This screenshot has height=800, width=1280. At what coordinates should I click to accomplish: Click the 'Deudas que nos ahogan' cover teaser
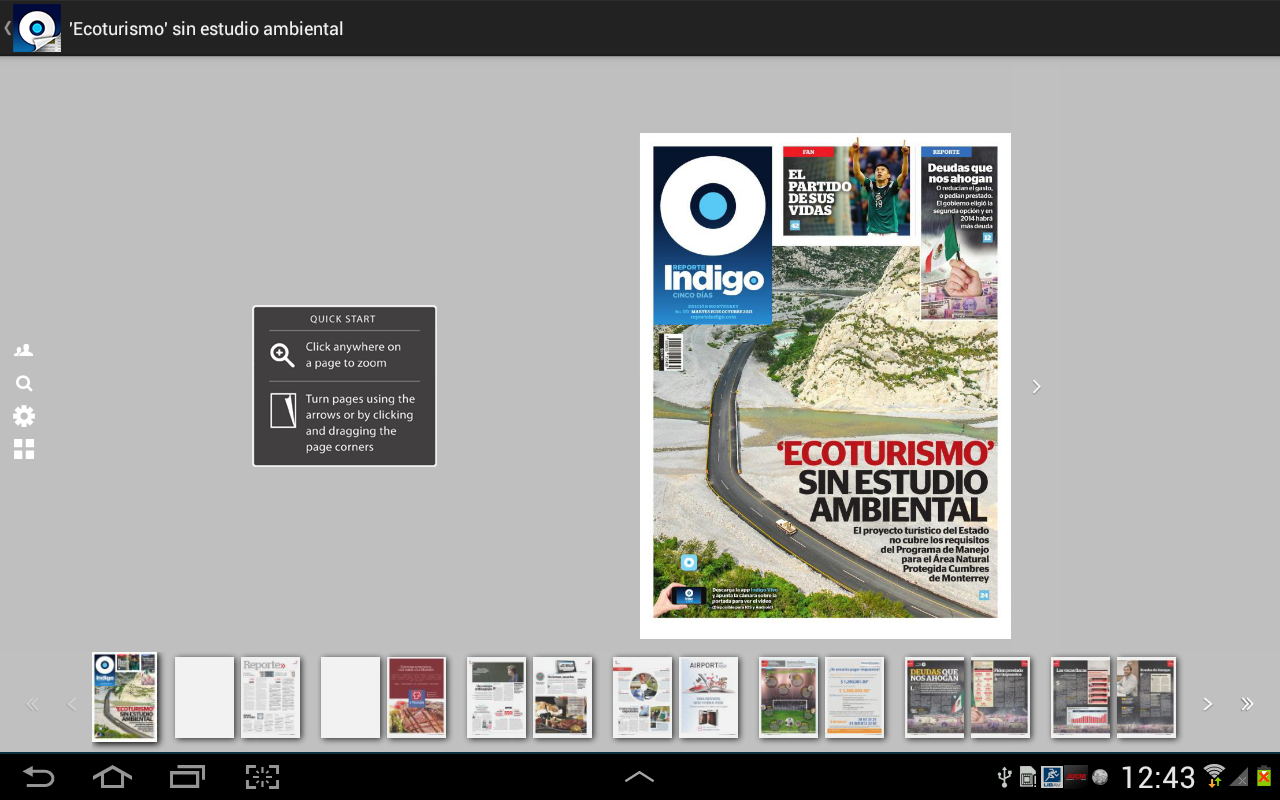959,233
